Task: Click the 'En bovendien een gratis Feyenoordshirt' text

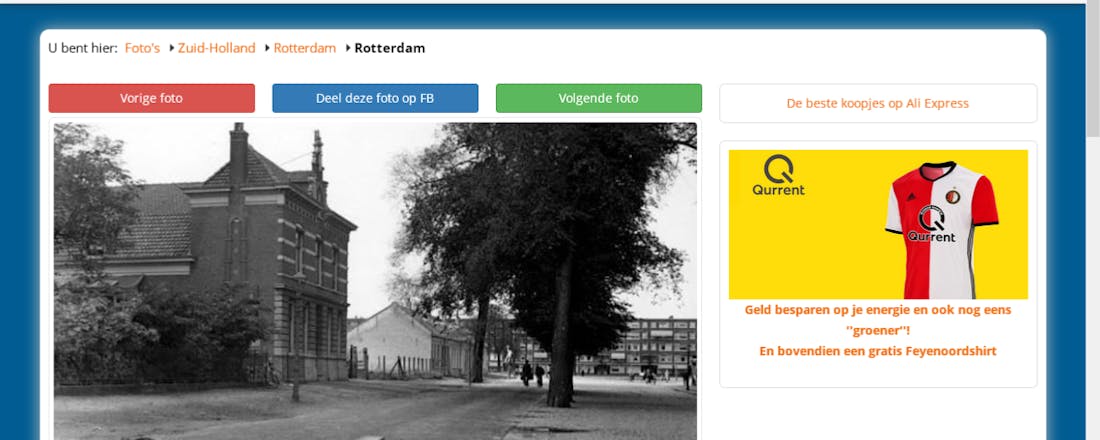Action: coord(878,351)
